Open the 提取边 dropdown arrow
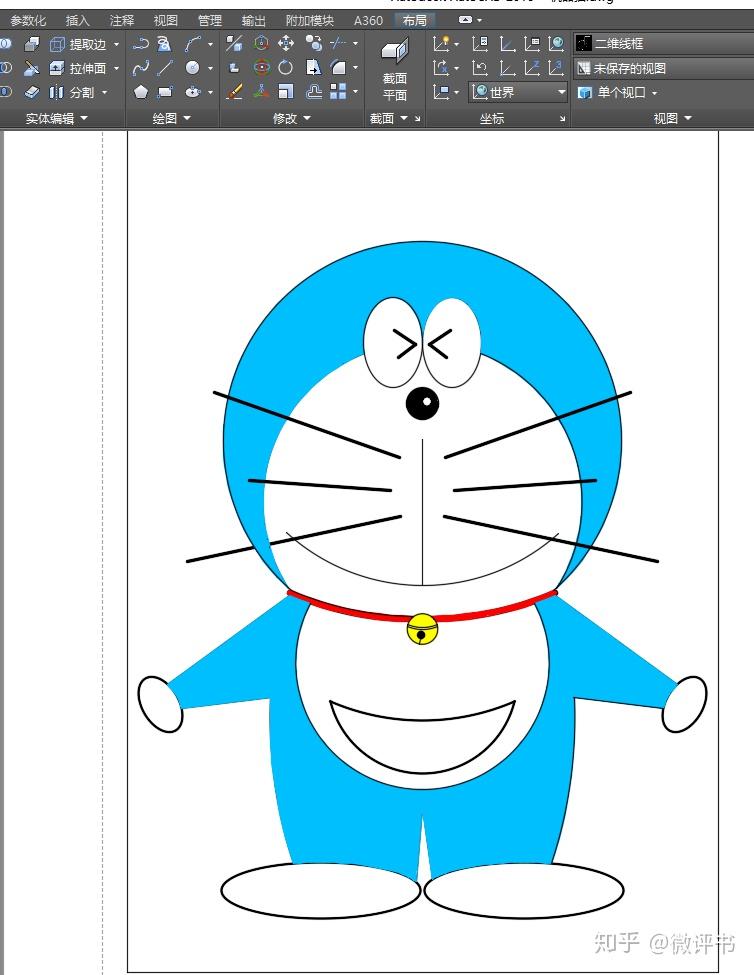The height and width of the screenshot is (975, 754). [116, 45]
